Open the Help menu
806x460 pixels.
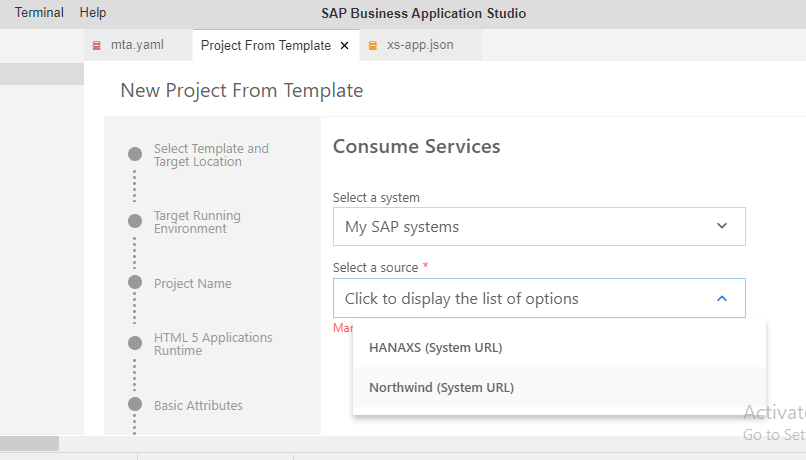[x=93, y=12]
